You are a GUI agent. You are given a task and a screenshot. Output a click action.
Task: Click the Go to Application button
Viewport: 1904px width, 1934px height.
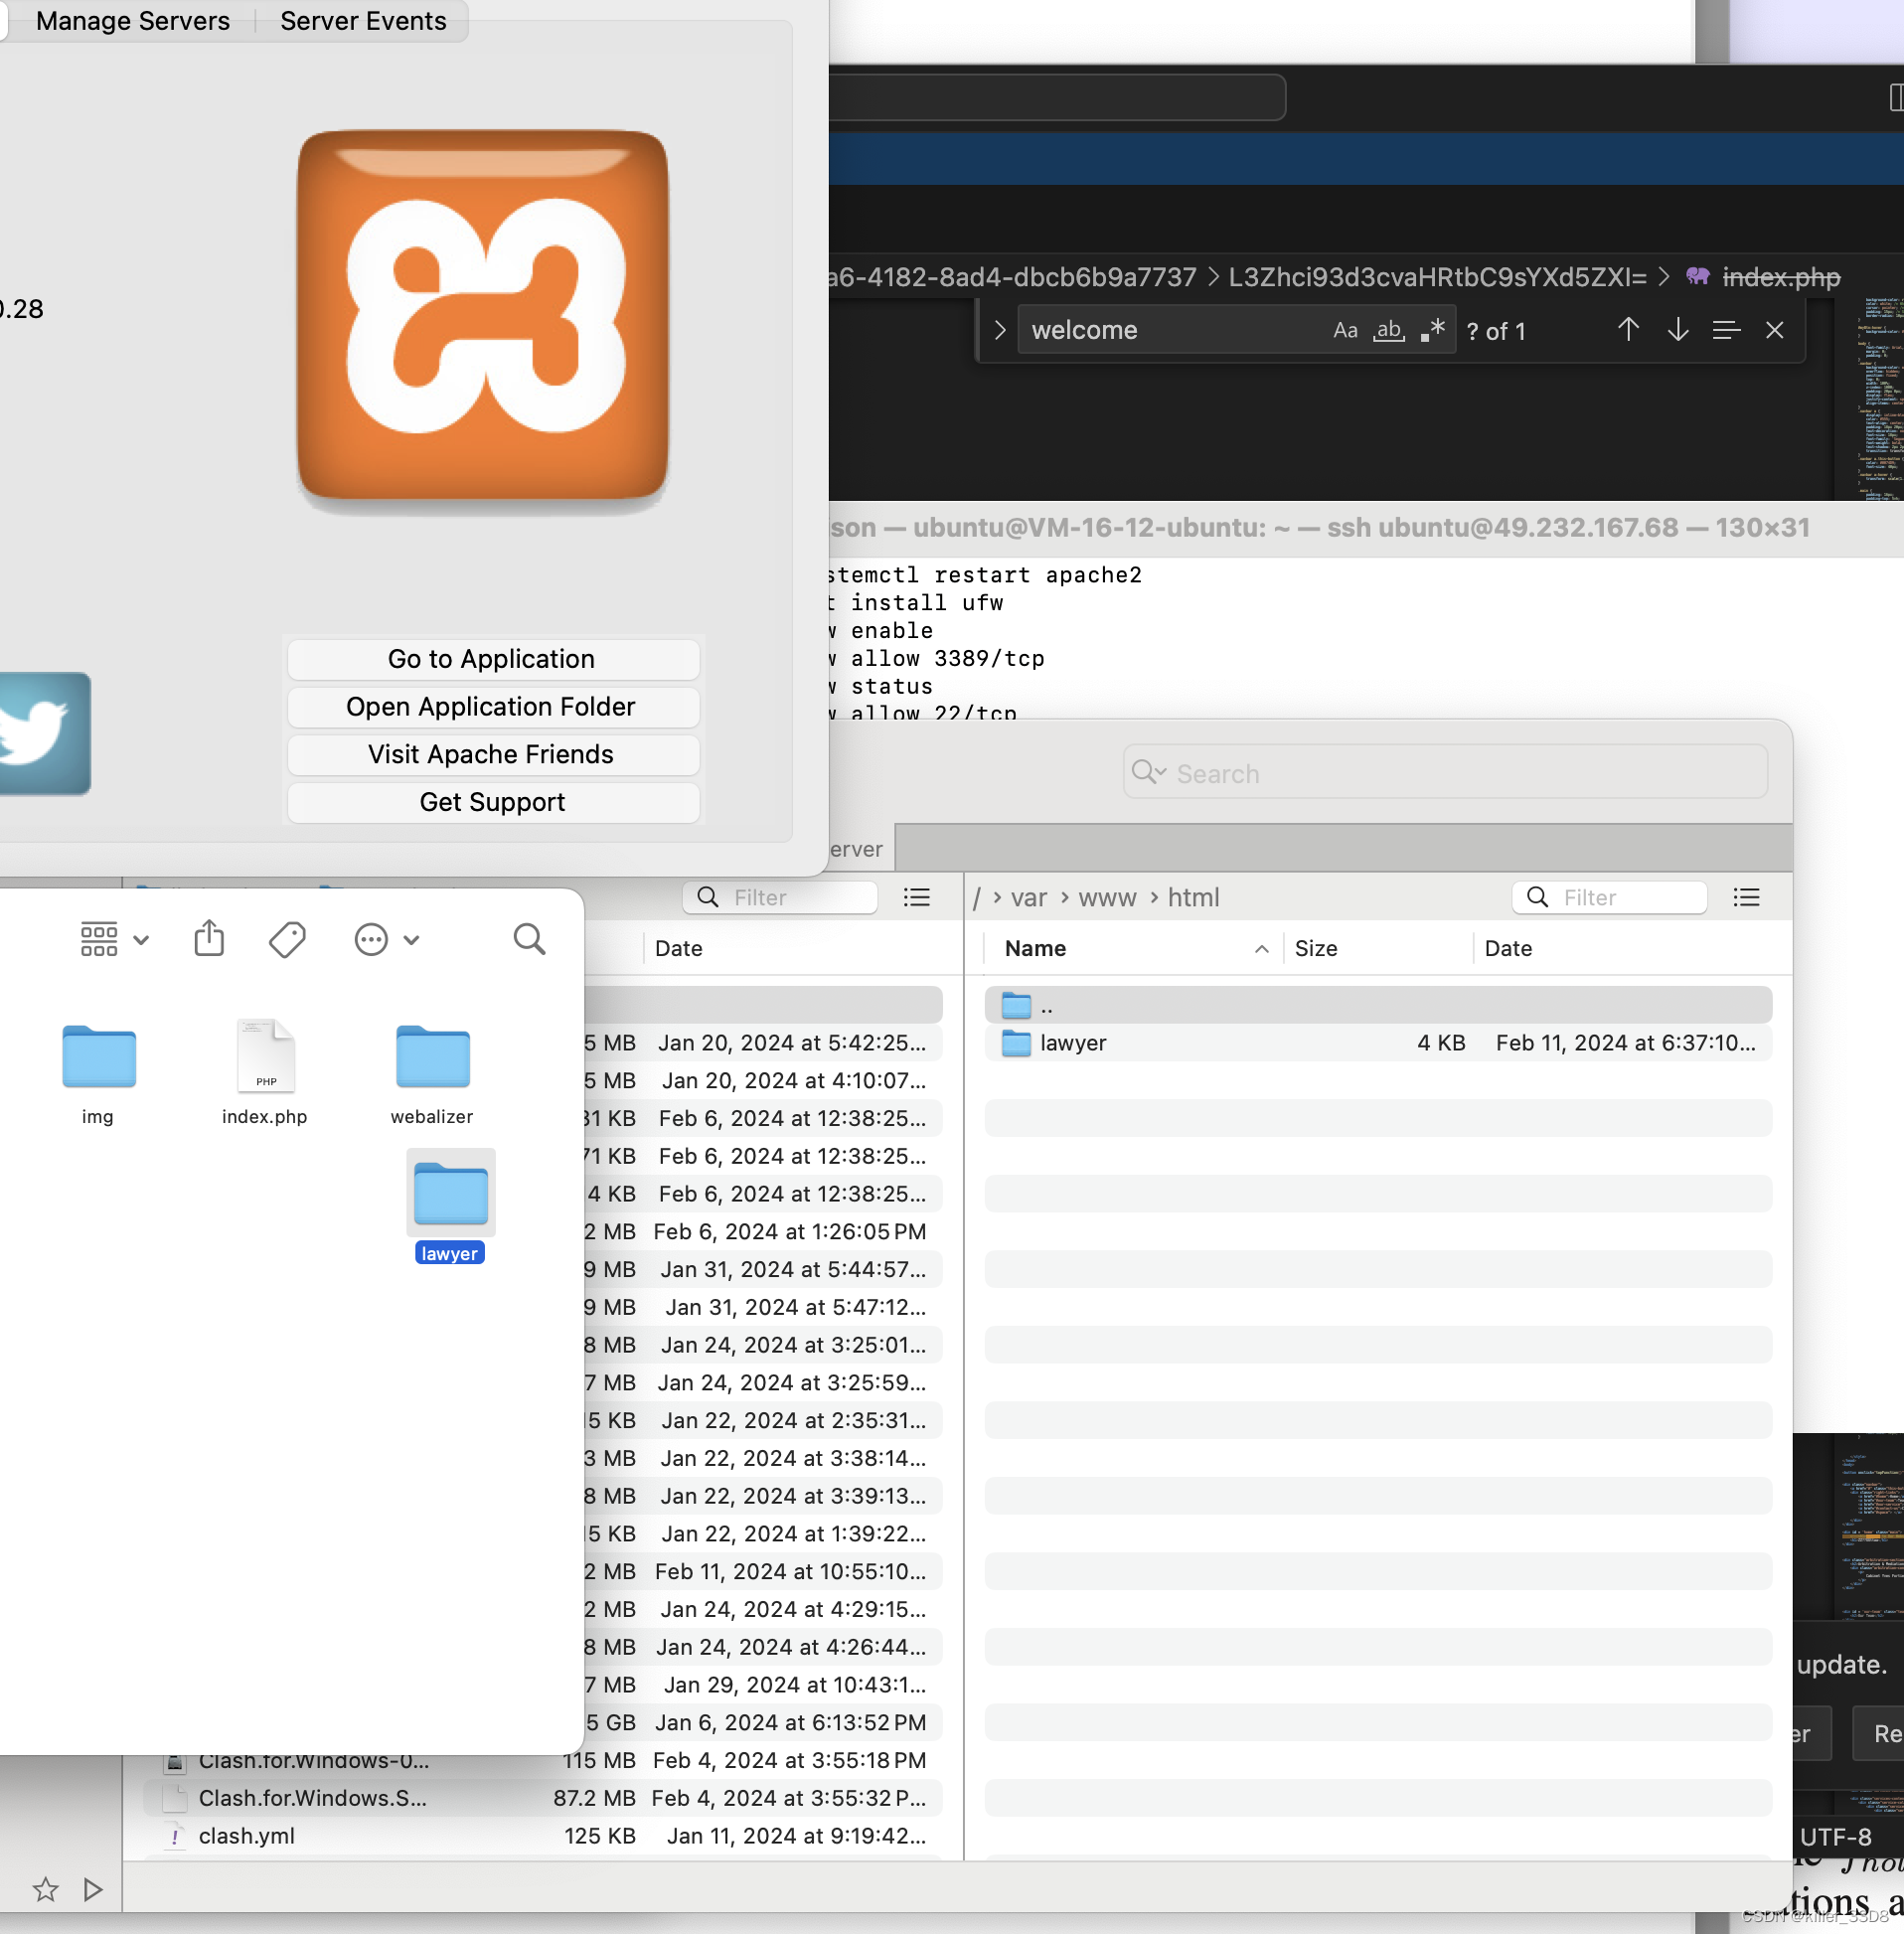[x=492, y=659]
